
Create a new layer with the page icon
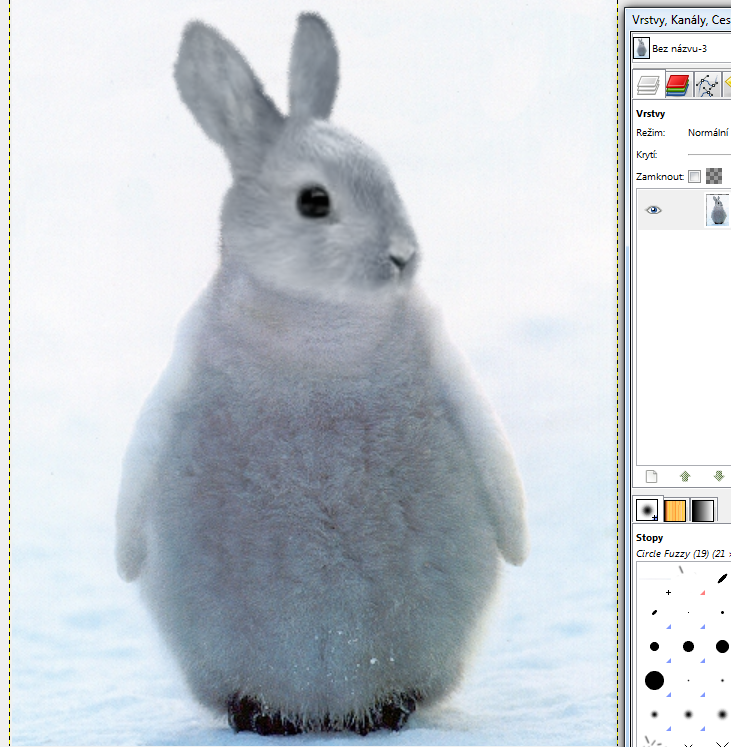[x=651, y=476]
